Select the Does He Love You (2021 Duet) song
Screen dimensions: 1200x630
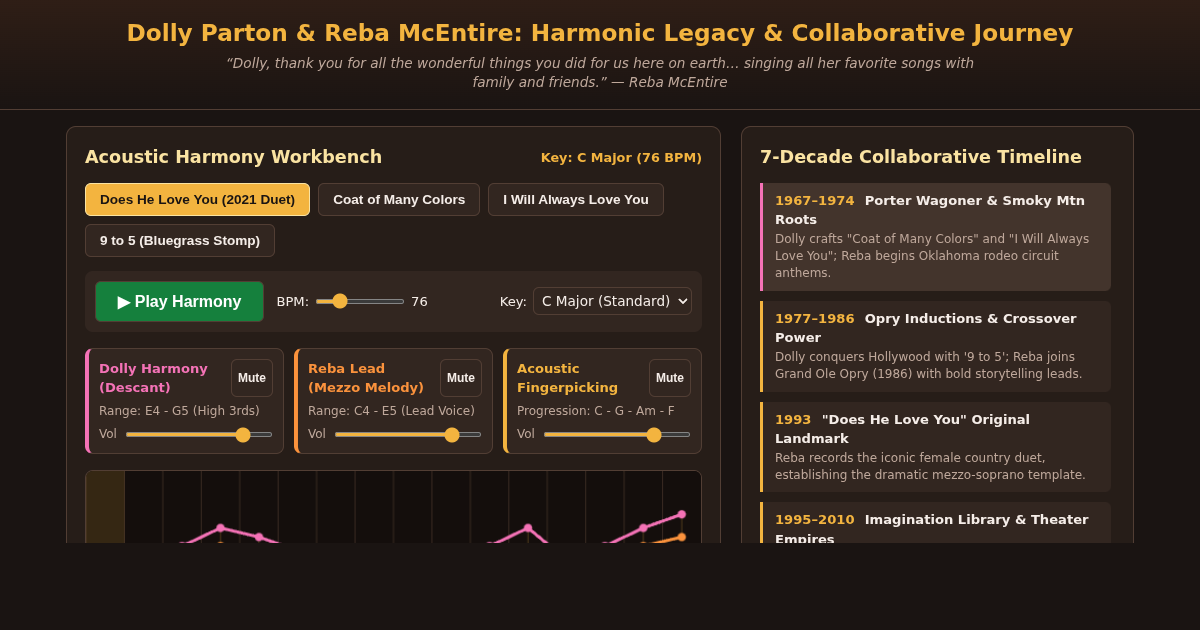tap(197, 199)
